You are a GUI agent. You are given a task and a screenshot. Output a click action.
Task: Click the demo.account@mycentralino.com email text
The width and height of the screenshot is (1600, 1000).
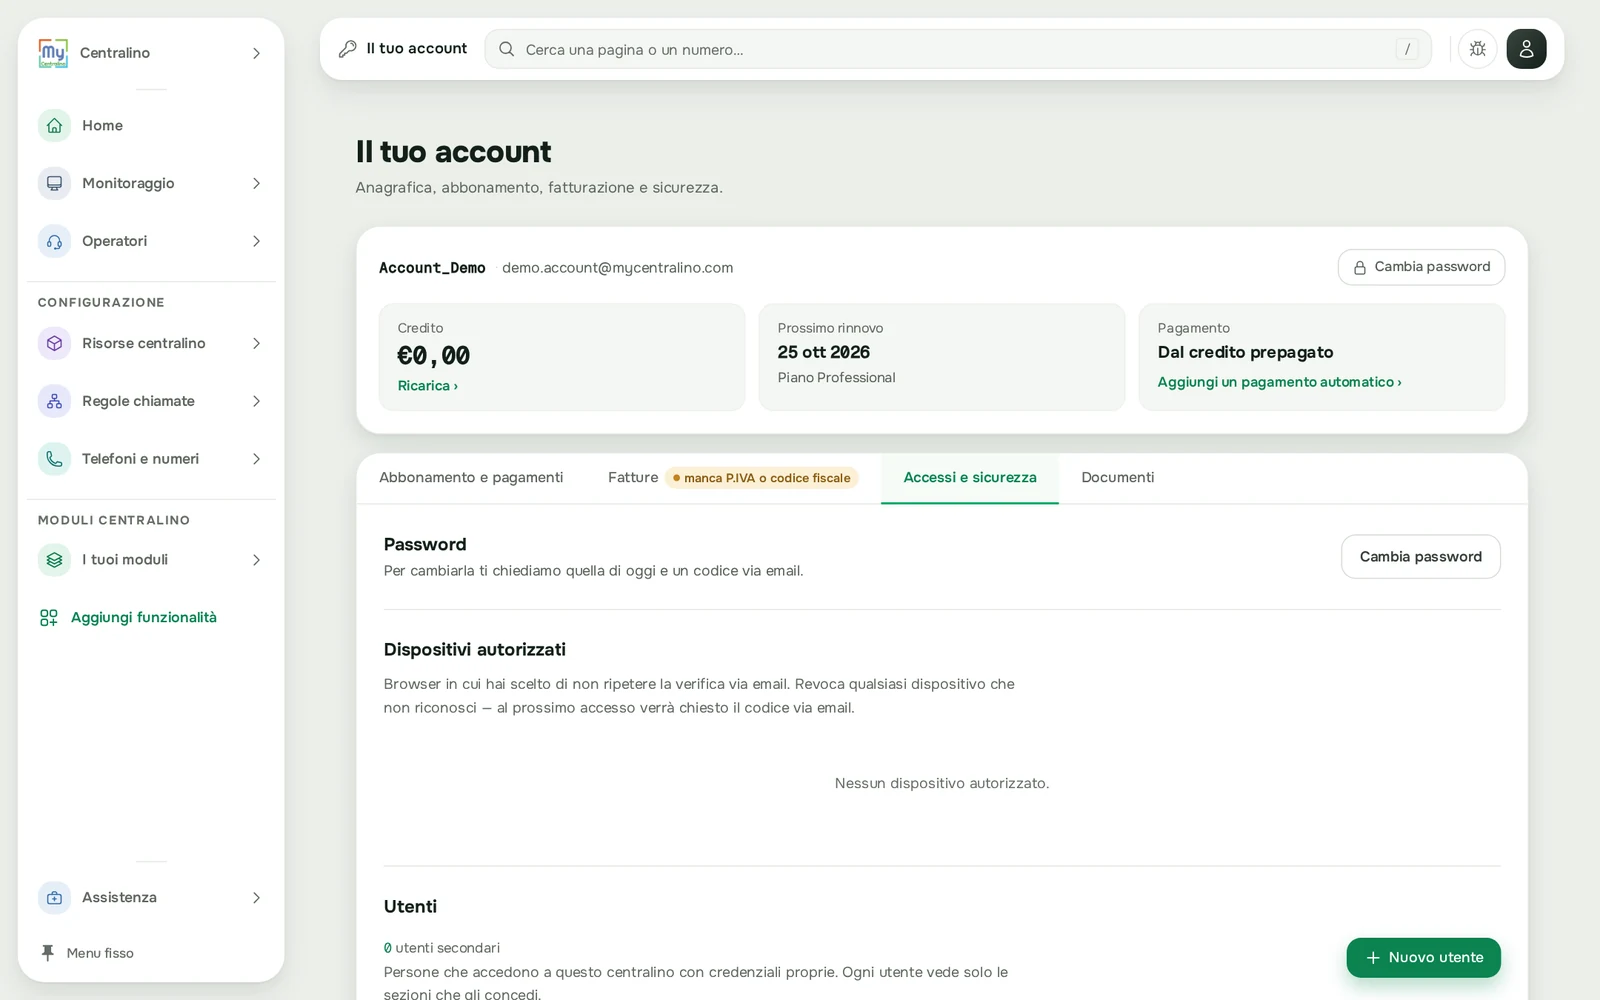(617, 268)
